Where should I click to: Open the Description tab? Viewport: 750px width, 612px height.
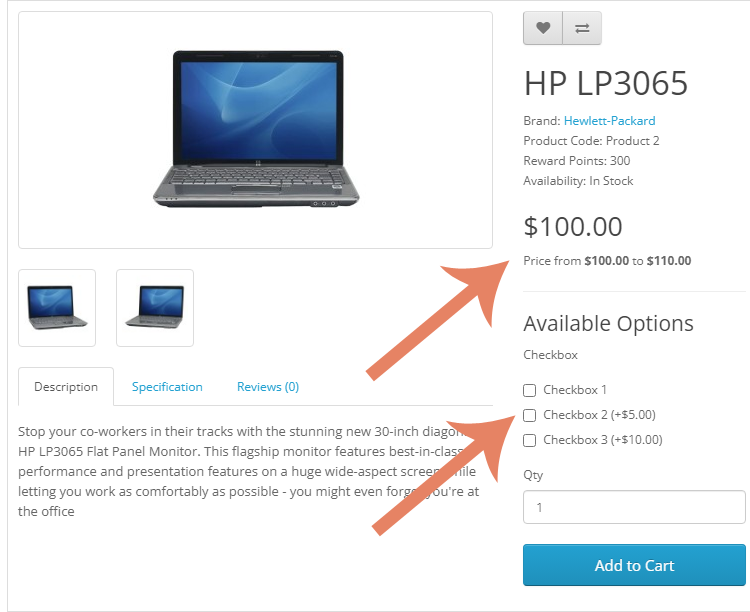66,387
